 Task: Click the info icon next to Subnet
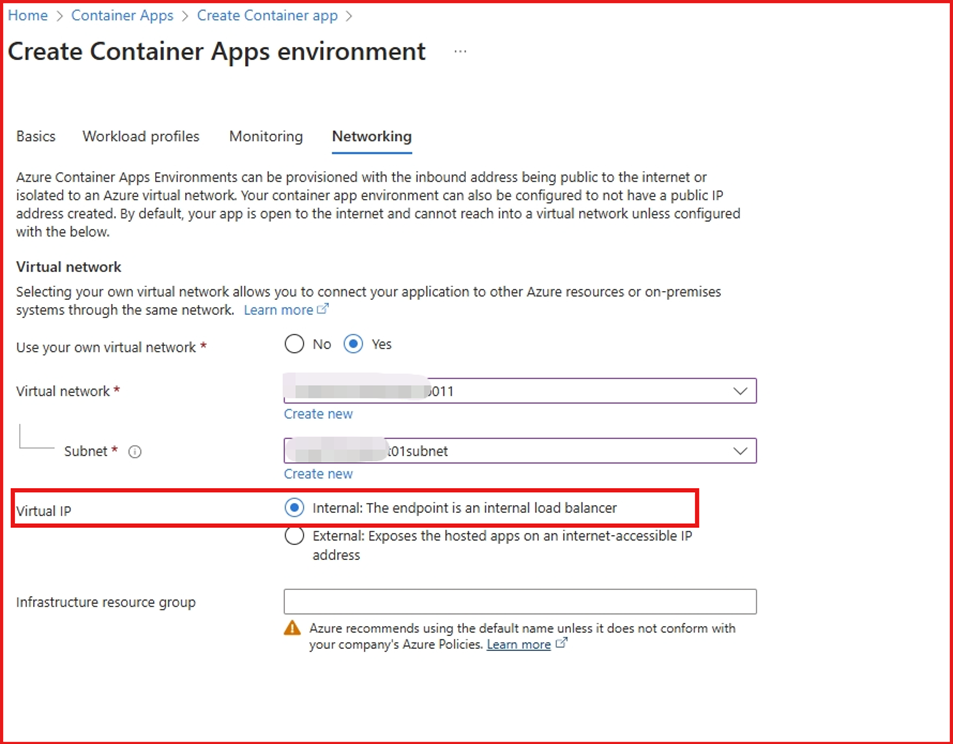click(x=135, y=452)
